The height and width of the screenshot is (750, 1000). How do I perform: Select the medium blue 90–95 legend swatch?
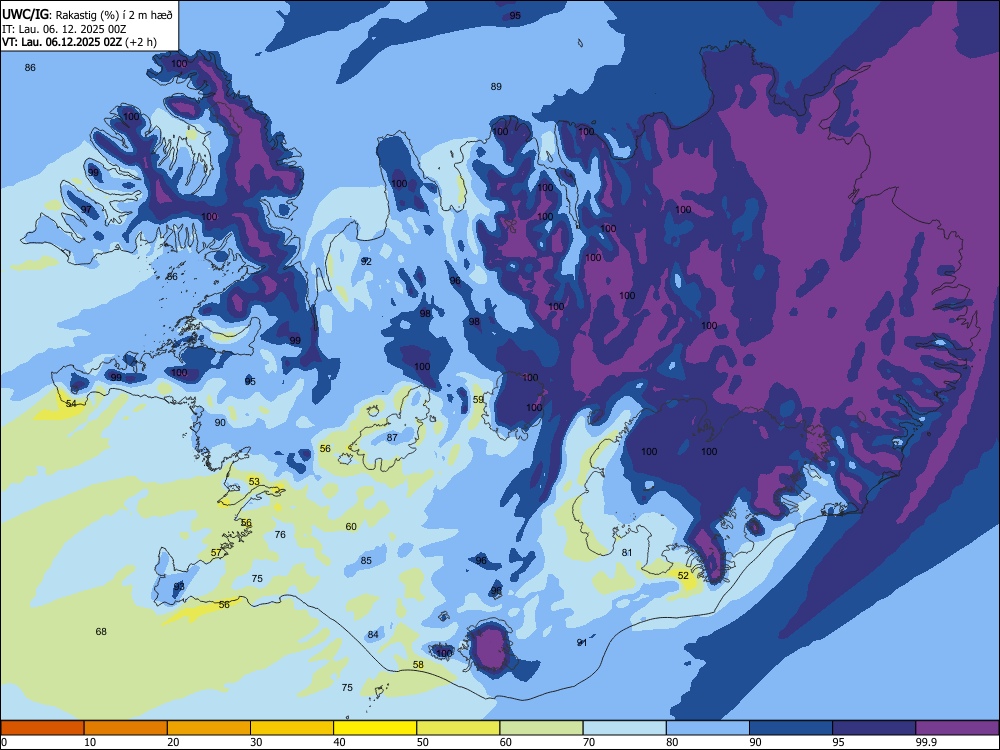pyautogui.click(x=791, y=728)
